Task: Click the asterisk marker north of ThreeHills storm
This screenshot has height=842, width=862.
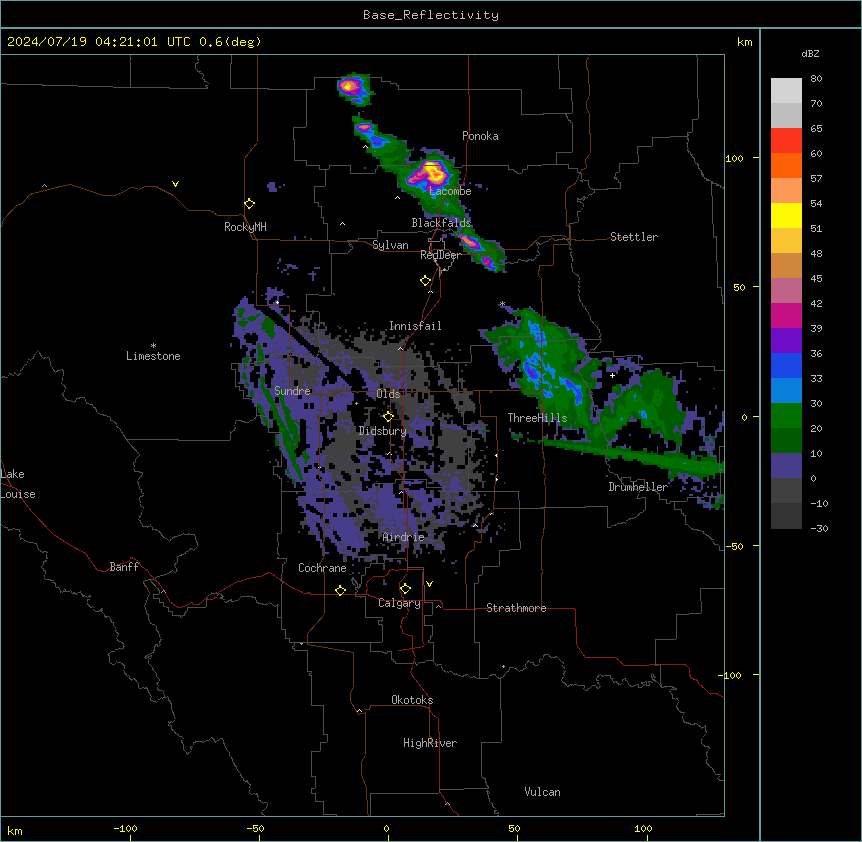Action: tap(502, 304)
